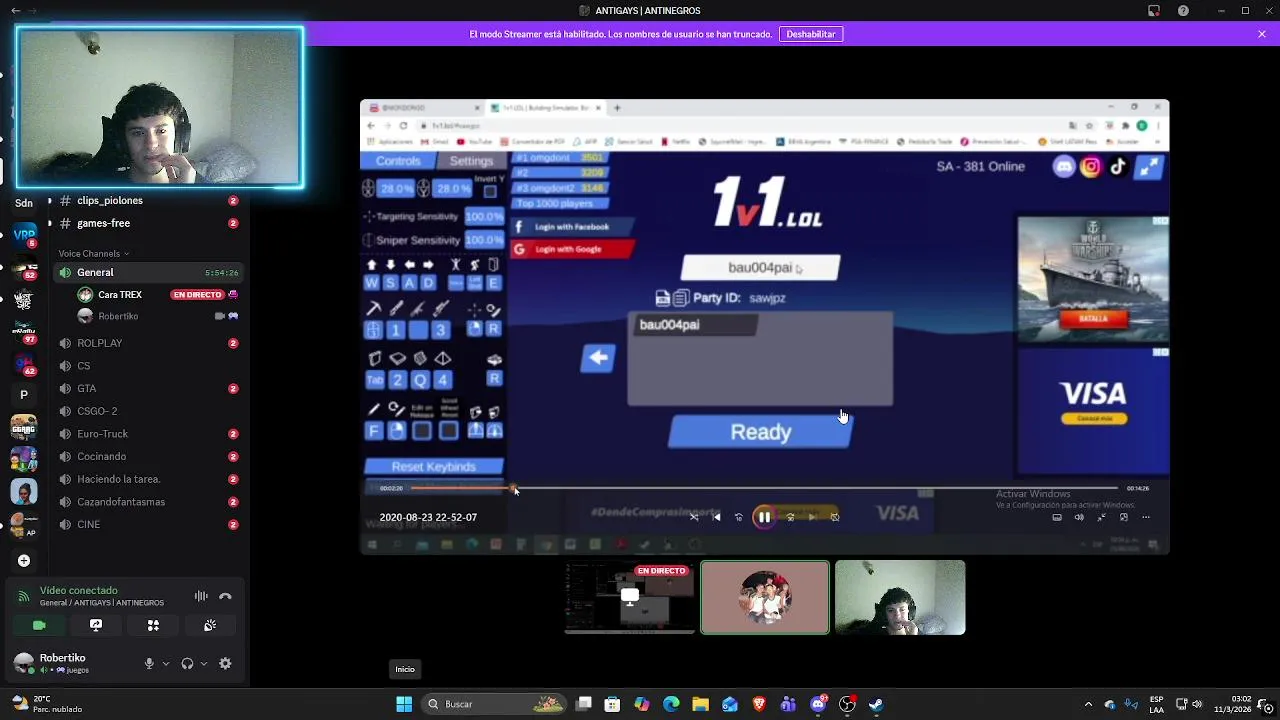Screen dimensions: 1280x720
Task: Join the ROLPLAY voice channel
Action: pyautogui.click(x=146, y=343)
